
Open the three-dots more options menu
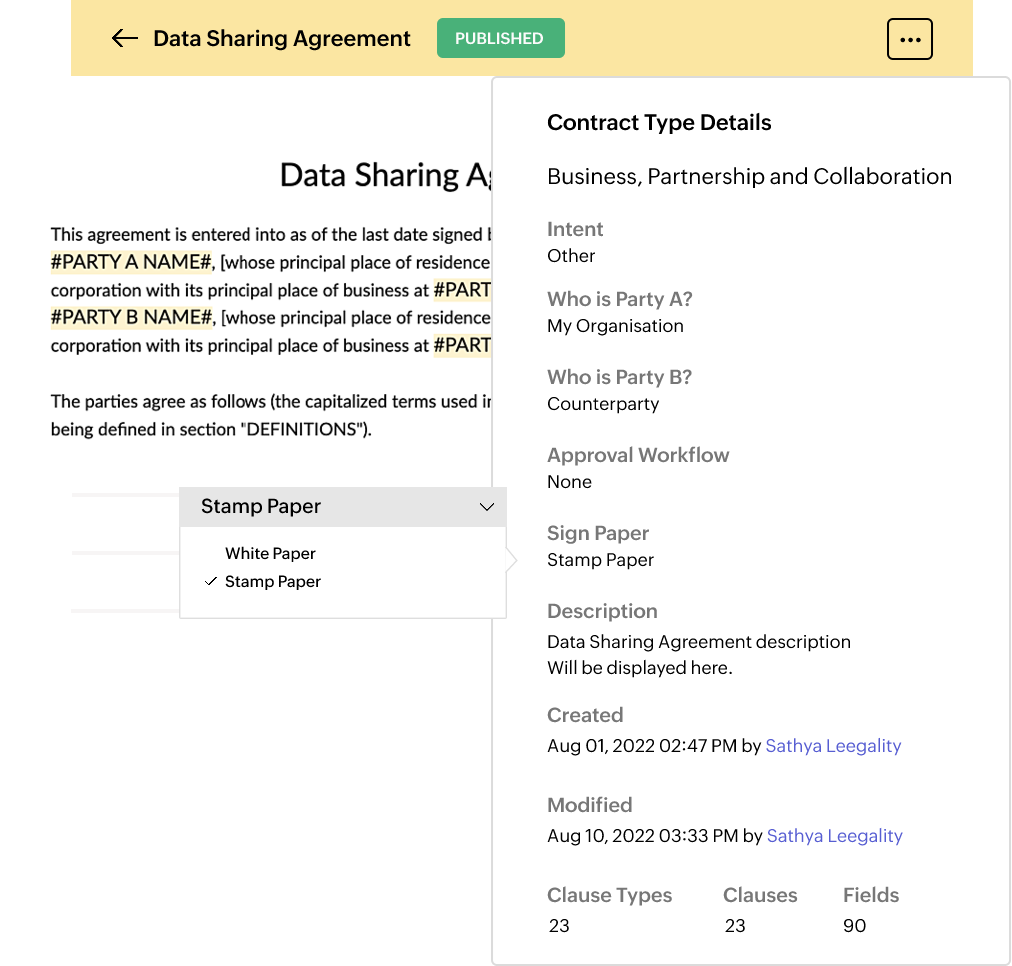point(909,40)
